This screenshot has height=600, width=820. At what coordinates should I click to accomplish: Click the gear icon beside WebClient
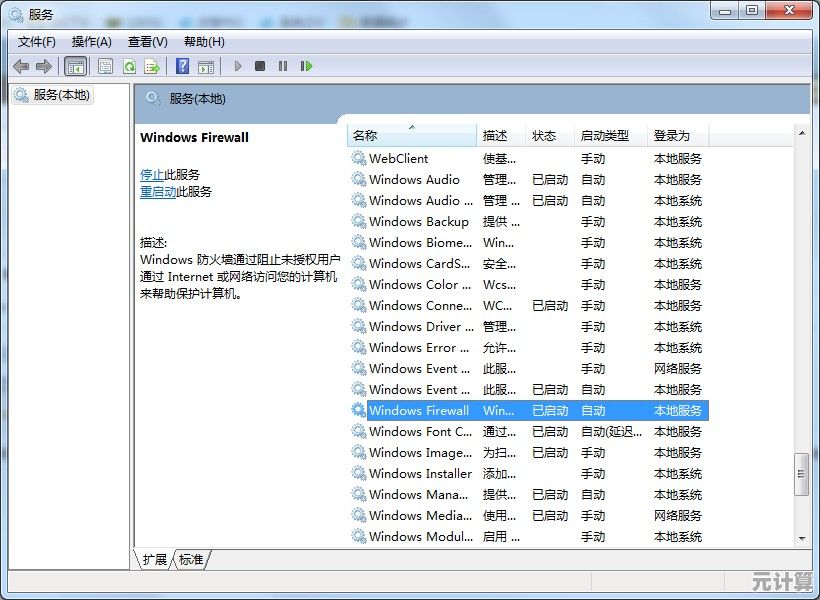click(359, 158)
